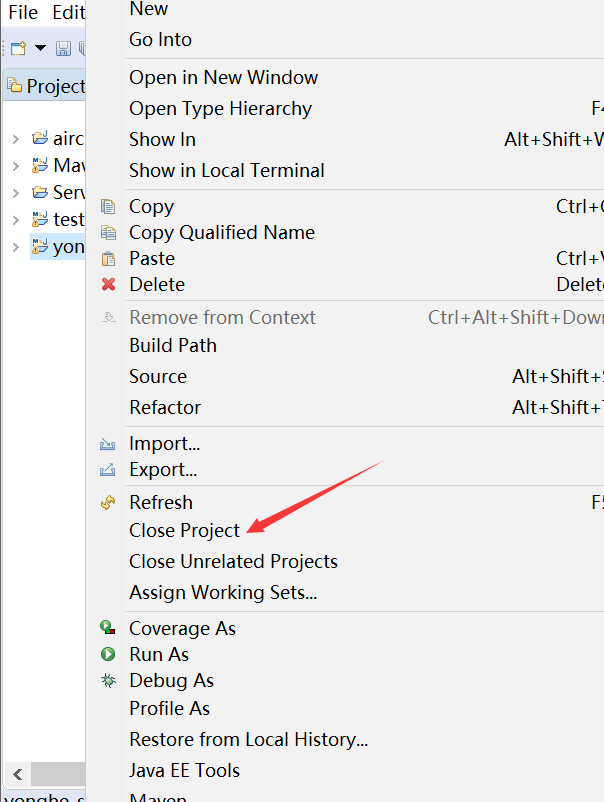
Task: Click the Paste clipboard icon
Action: (108, 259)
